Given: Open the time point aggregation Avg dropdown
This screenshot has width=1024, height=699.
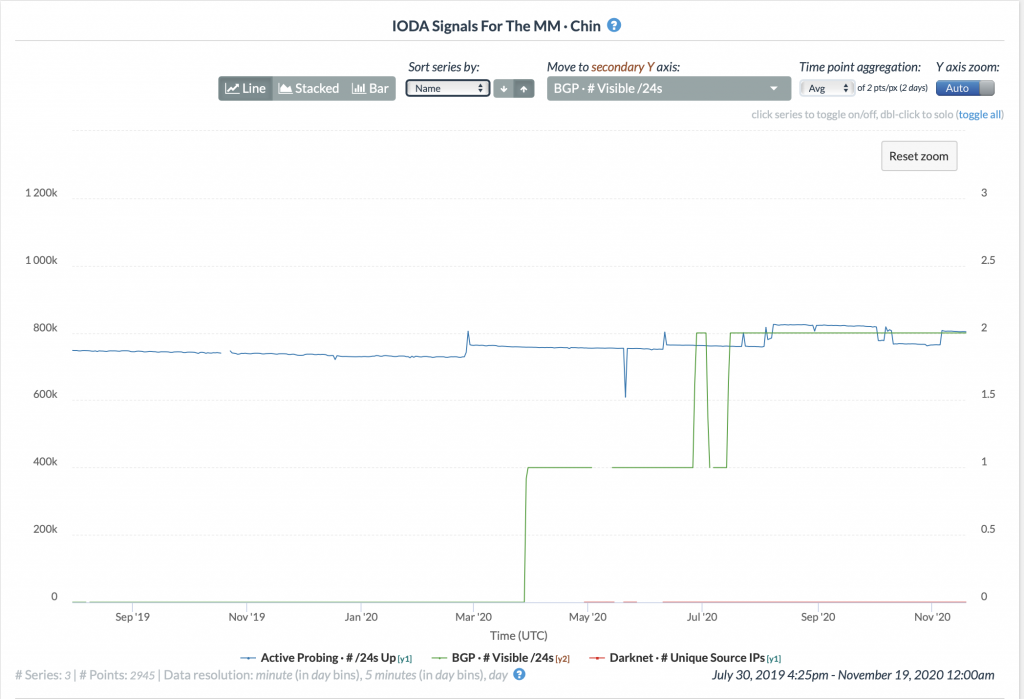Looking at the screenshot, I should [x=826, y=88].
